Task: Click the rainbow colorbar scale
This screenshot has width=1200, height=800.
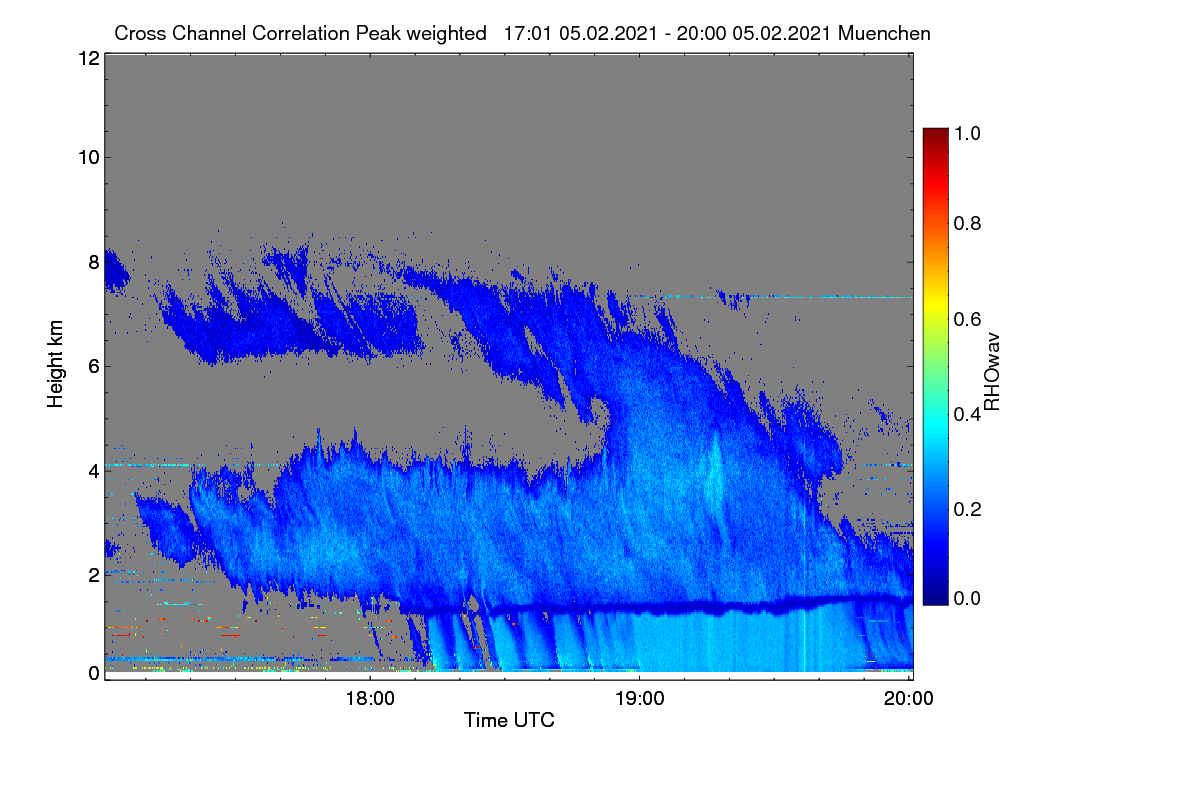Action: [x=935, y=365]
